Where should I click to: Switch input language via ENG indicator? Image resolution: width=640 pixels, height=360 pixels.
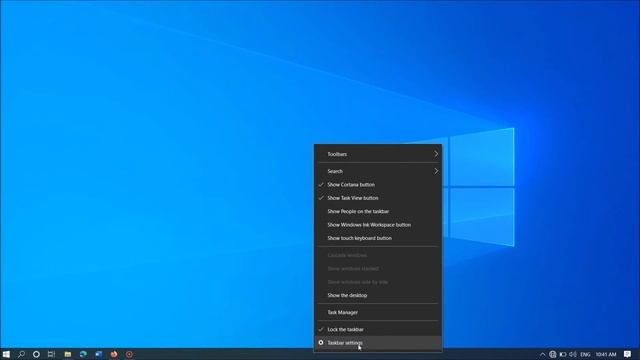click(585, 354)
